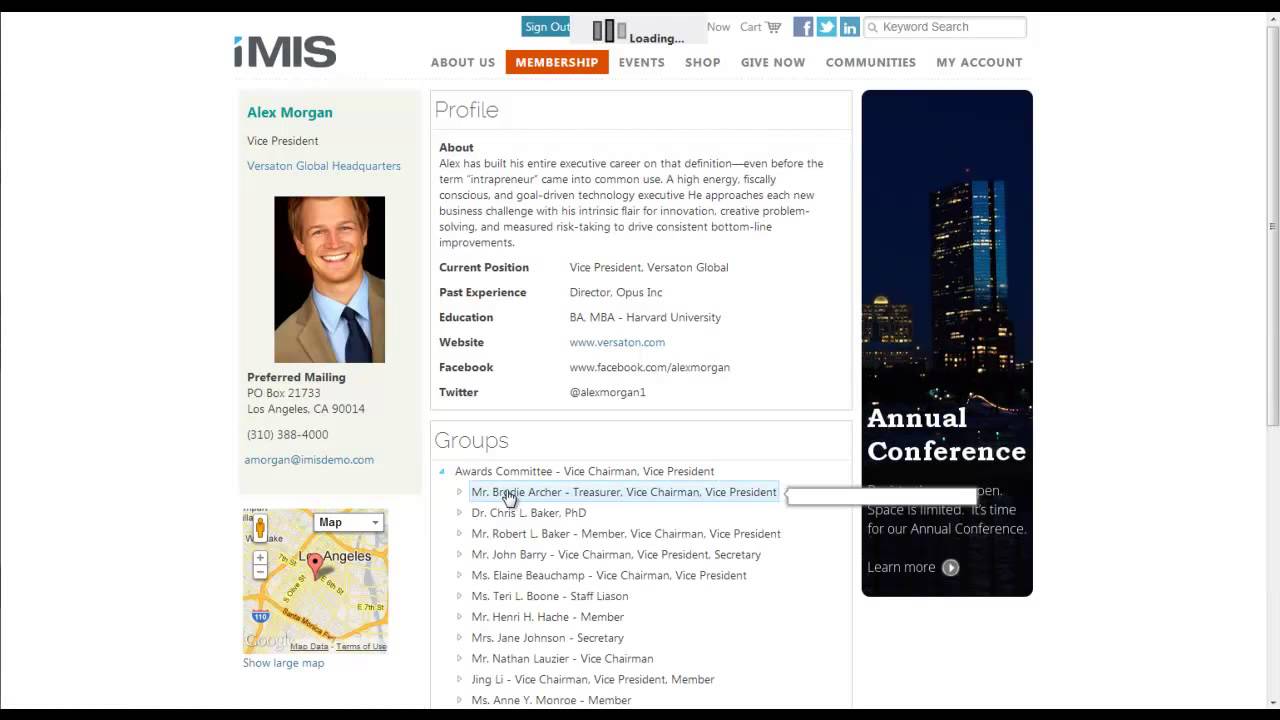Select Dr. Chris L. Baker, PhD row
The height and width of the screenshot is (720, 1280).
point(529,513)
